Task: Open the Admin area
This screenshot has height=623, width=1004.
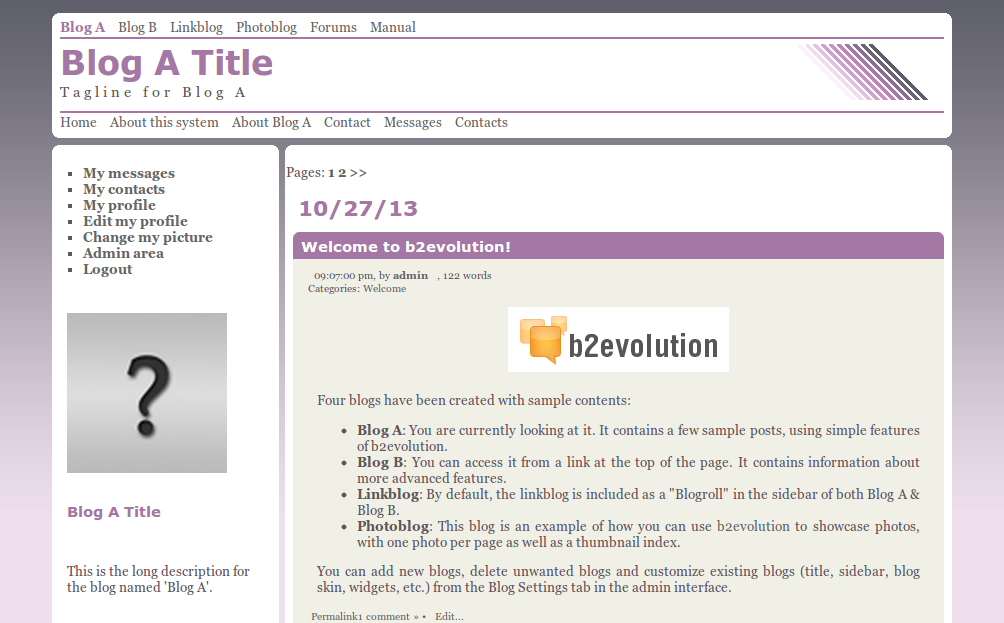Action: click(x=123, y=254)
